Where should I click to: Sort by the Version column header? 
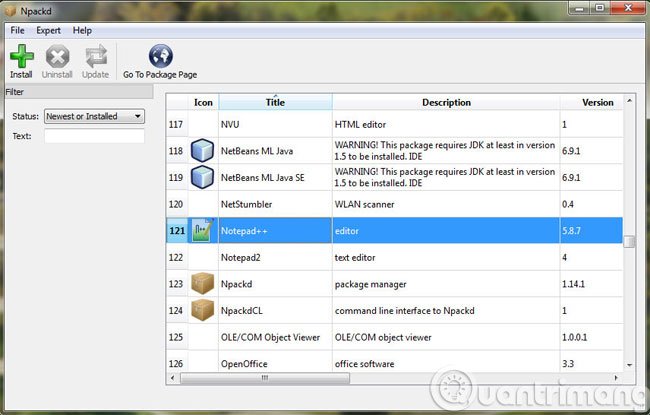coord(597,102)
